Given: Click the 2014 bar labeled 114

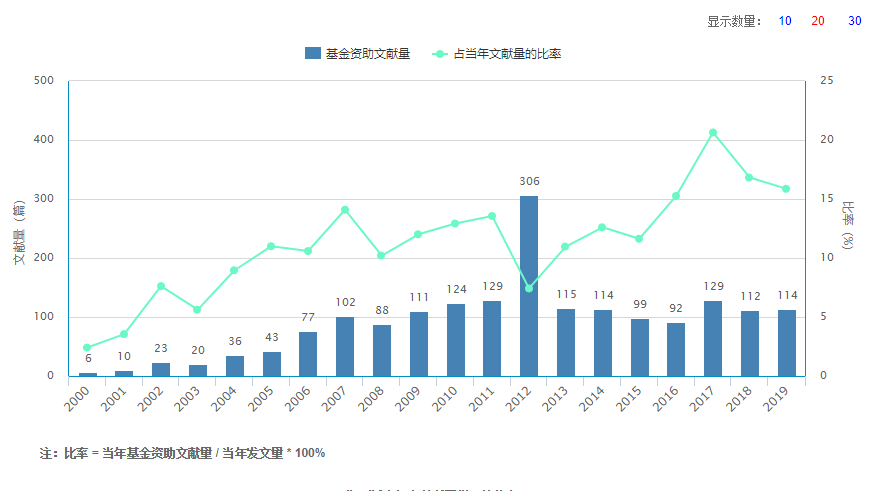Looking at the screenshot, I should click(603, 343).
